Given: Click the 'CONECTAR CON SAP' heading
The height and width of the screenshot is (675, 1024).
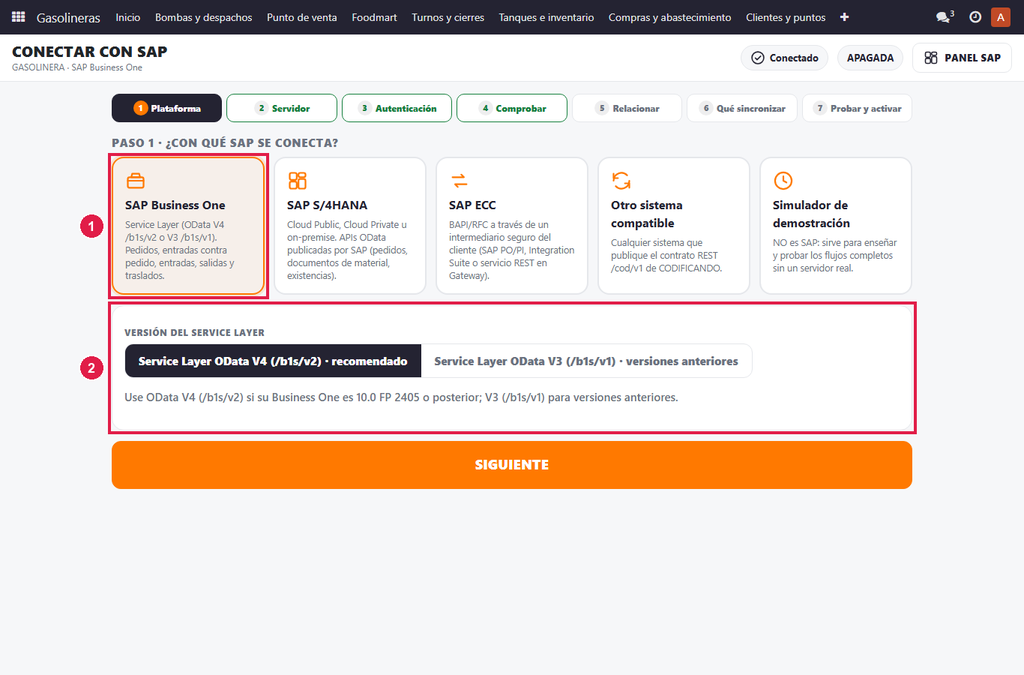Looking at the screenshot, I should (x=89, y=52).
